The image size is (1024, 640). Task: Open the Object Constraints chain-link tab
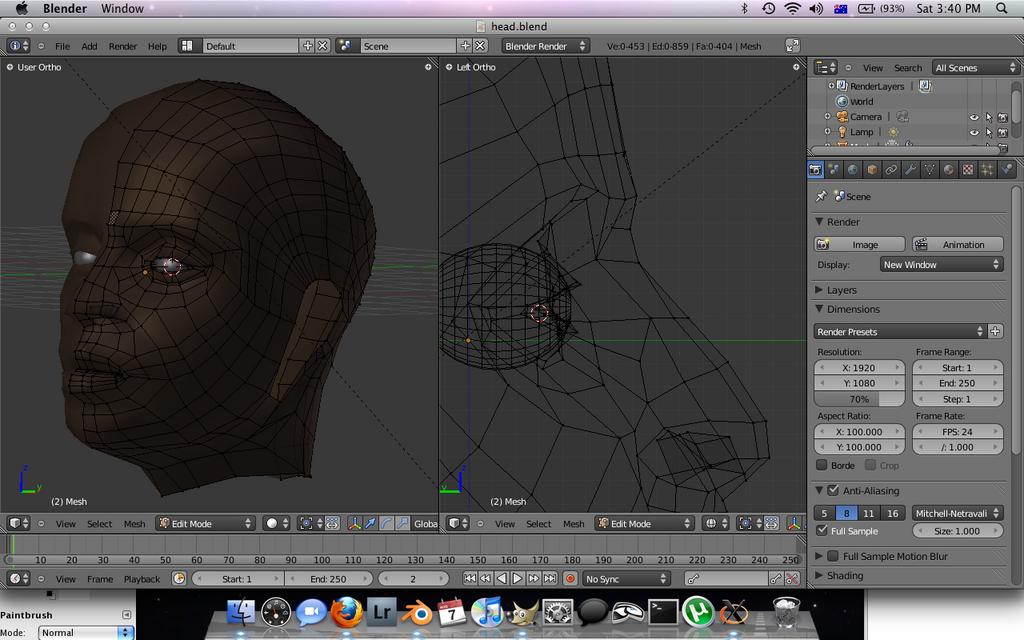point(891,170)
